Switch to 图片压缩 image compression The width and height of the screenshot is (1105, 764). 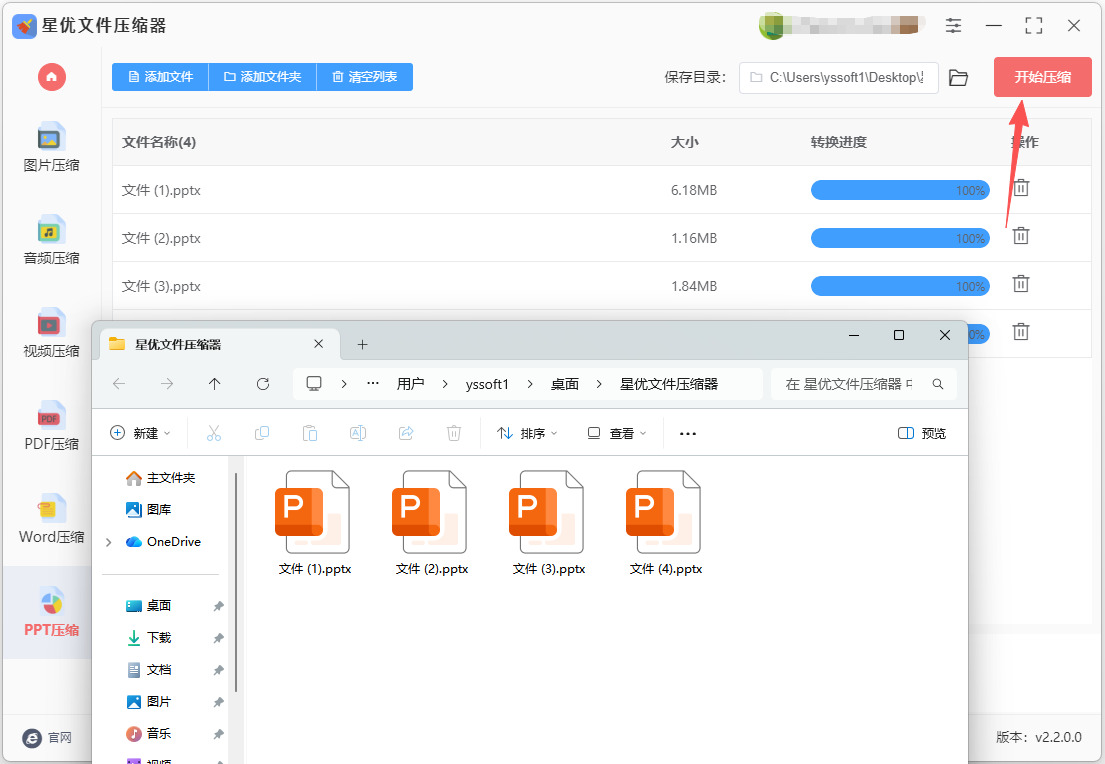point(51,147)
